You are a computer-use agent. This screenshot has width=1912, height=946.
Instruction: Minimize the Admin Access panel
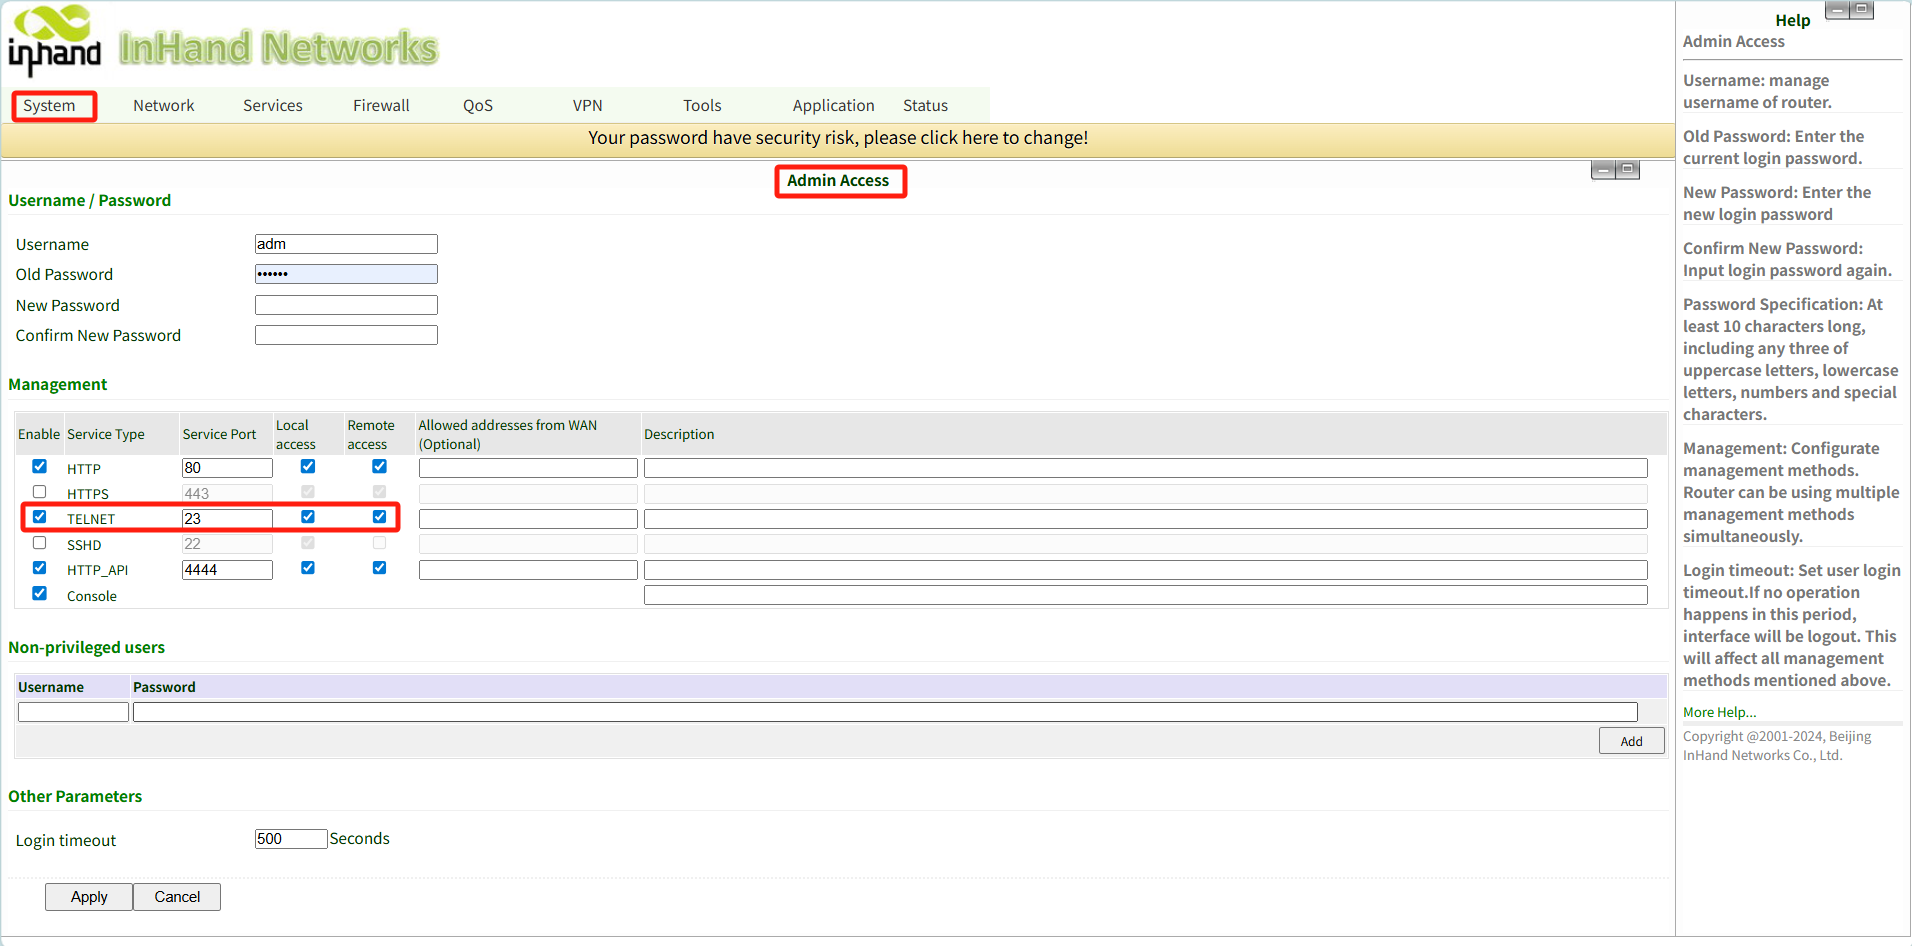(1604, 170)
